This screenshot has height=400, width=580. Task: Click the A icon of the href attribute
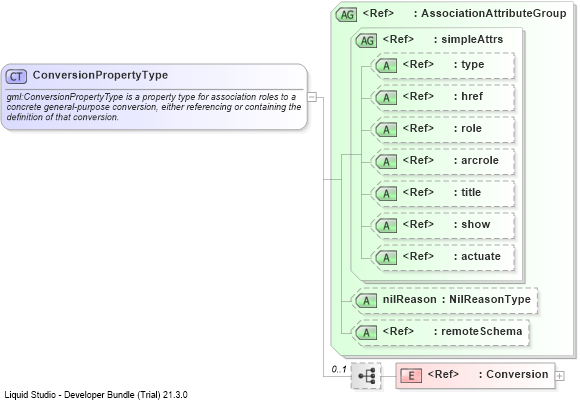(386, 98)
